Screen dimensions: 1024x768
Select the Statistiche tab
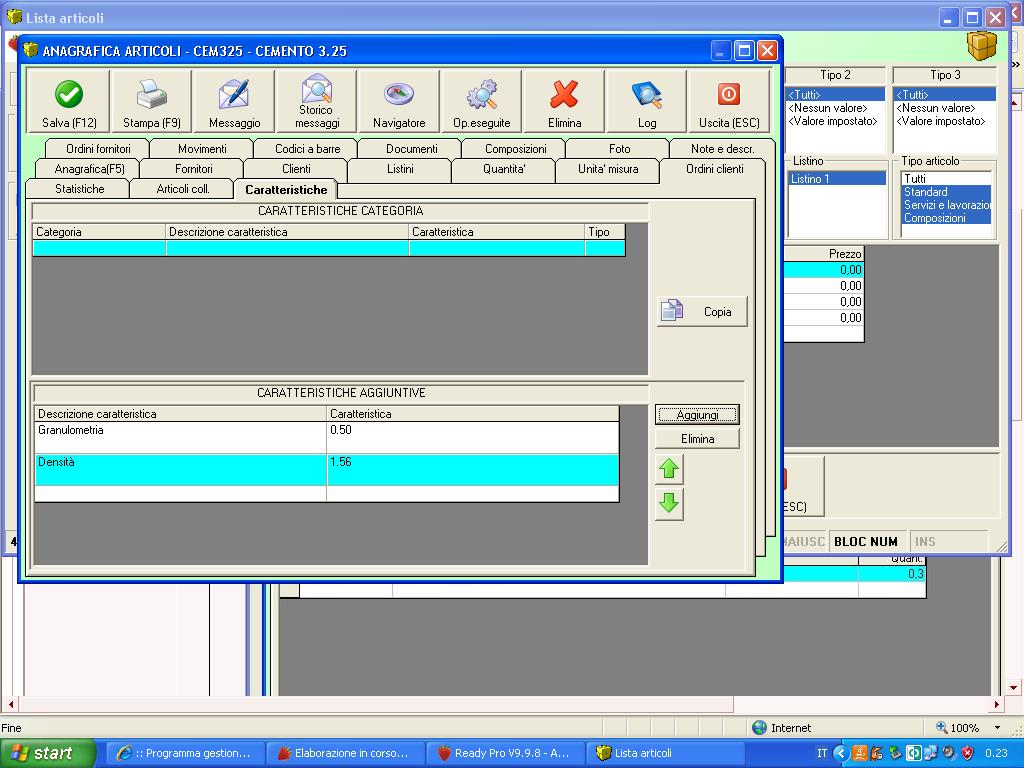click(x=79, y=189)
